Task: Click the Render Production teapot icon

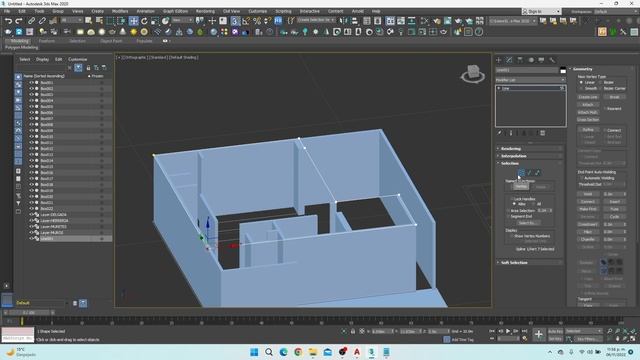Action: (x=458, y=21)
